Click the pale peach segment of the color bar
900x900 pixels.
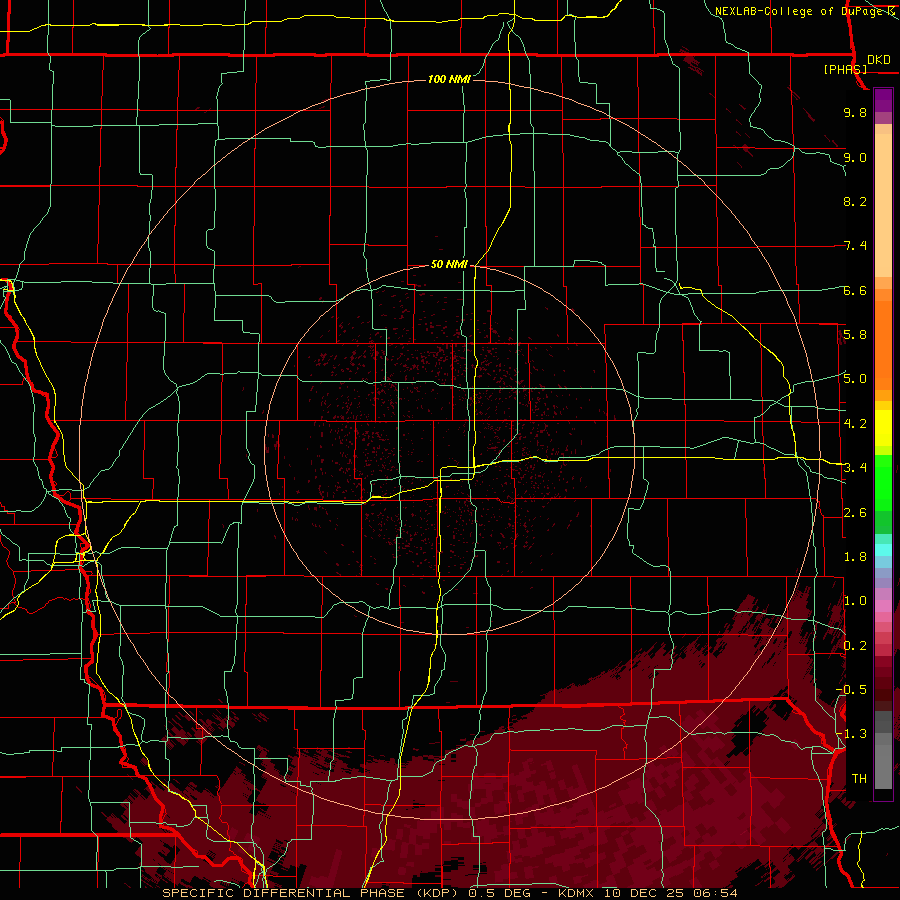pos(883,207)
